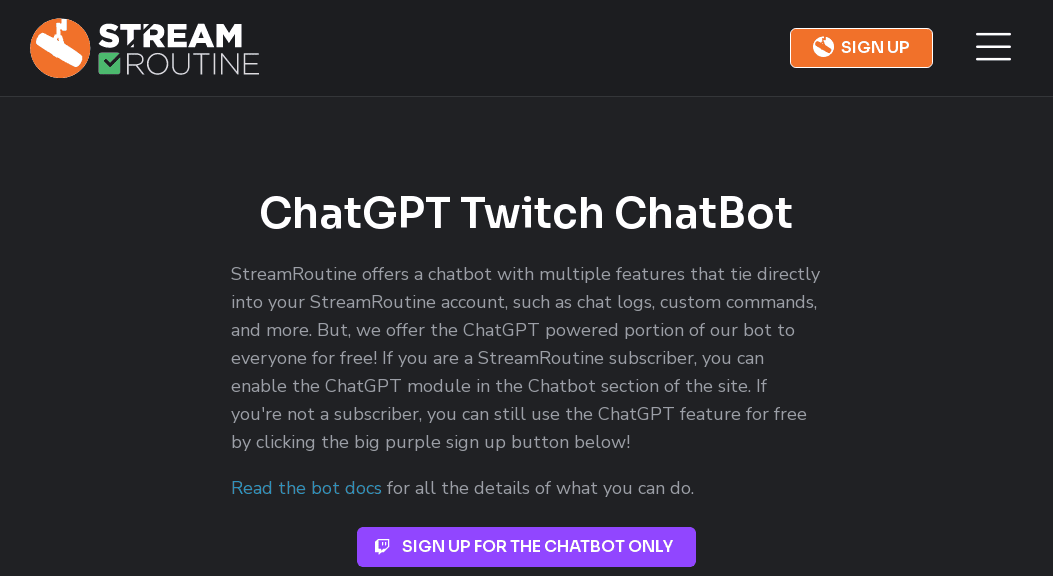Image resolution: width=1053 pixels, height=576 pixels.
Task: Click the purple chatbot signup button
Action: 526,547
